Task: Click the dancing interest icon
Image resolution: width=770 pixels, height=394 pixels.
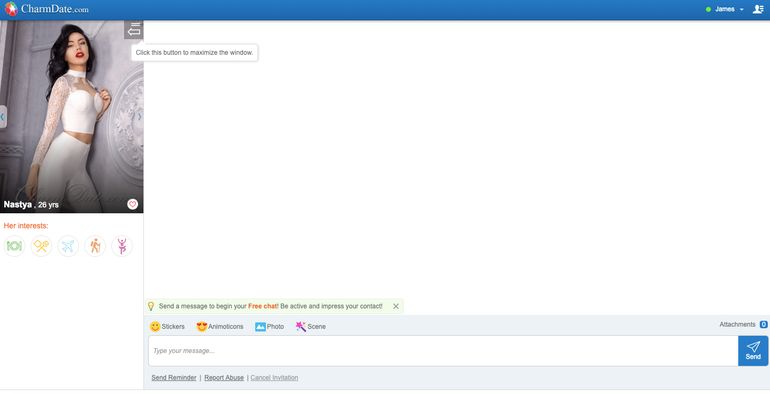Action: 122,246
